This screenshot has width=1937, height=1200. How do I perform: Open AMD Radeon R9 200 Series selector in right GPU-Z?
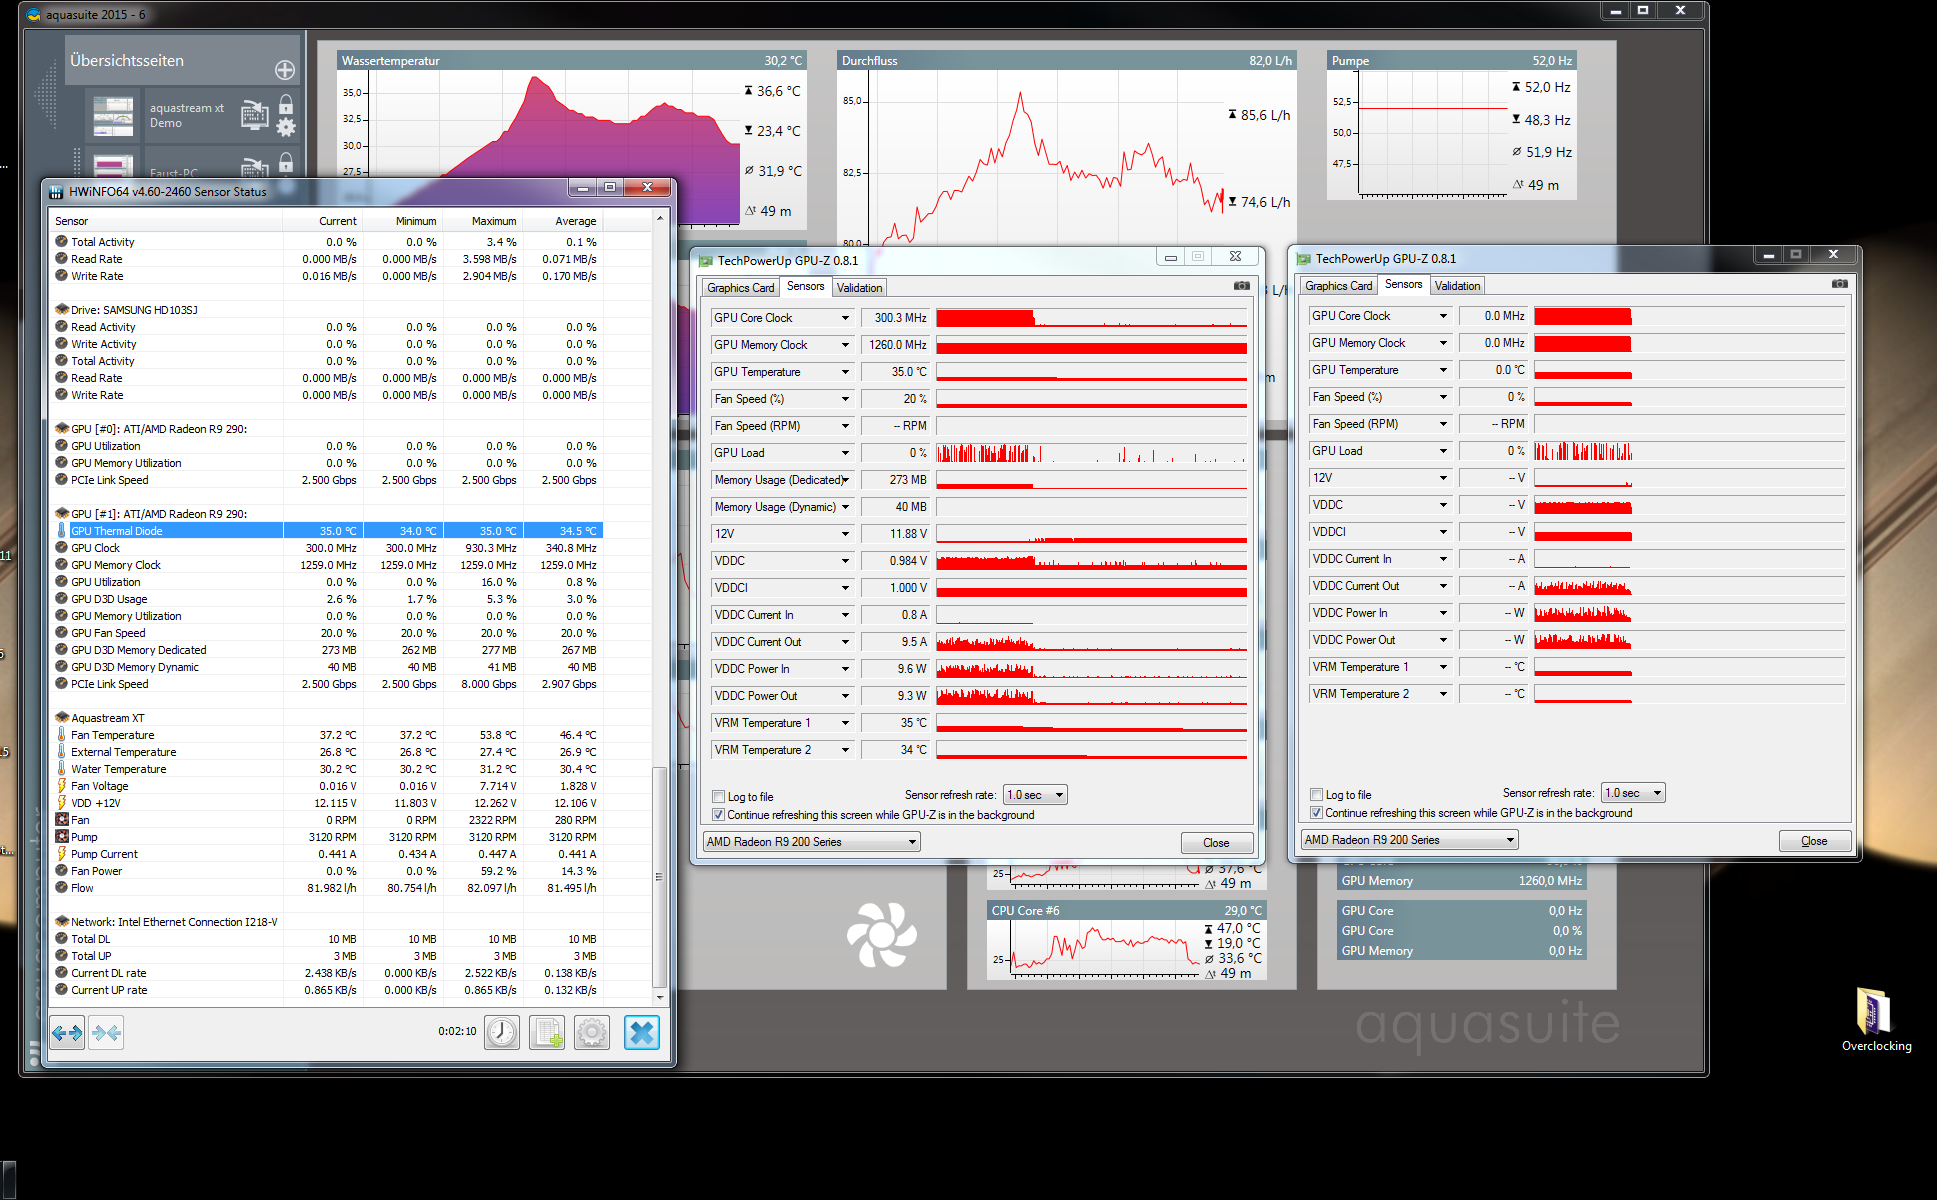[x=1409, y=840]
